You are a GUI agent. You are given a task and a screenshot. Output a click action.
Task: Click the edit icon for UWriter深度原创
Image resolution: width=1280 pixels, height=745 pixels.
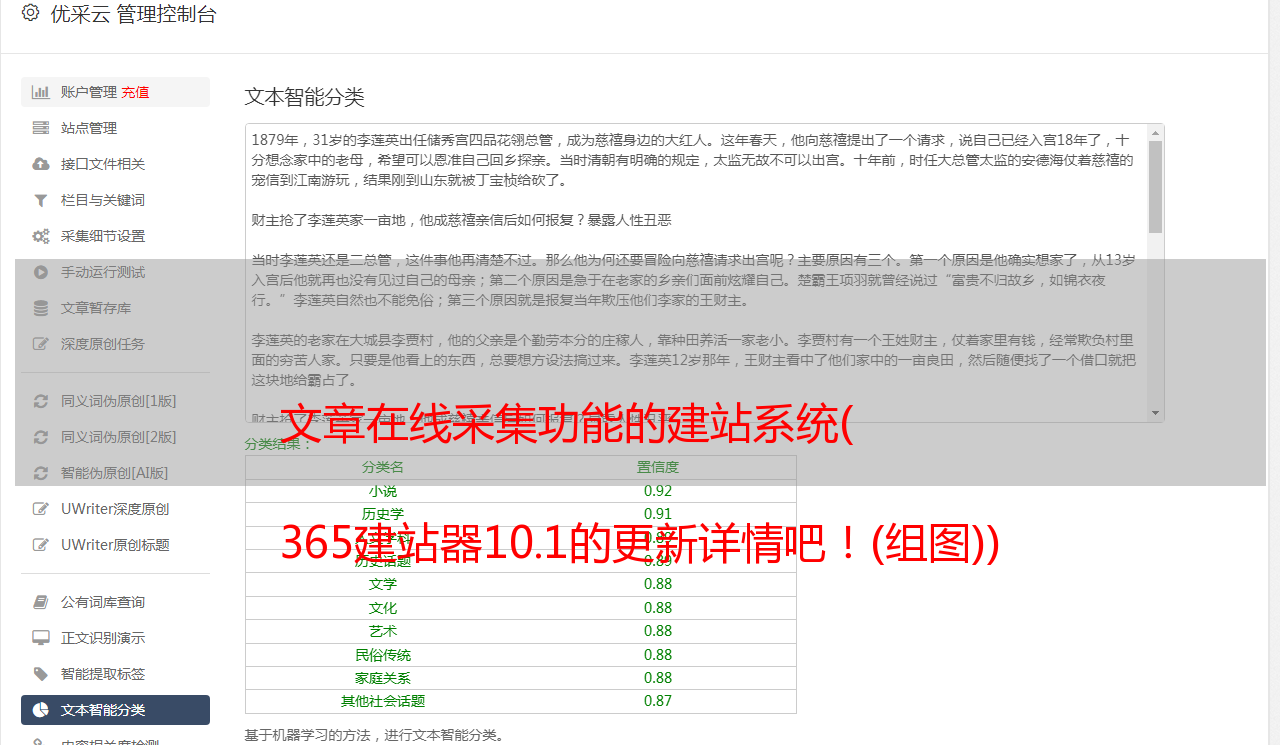[x=41, y=509]
